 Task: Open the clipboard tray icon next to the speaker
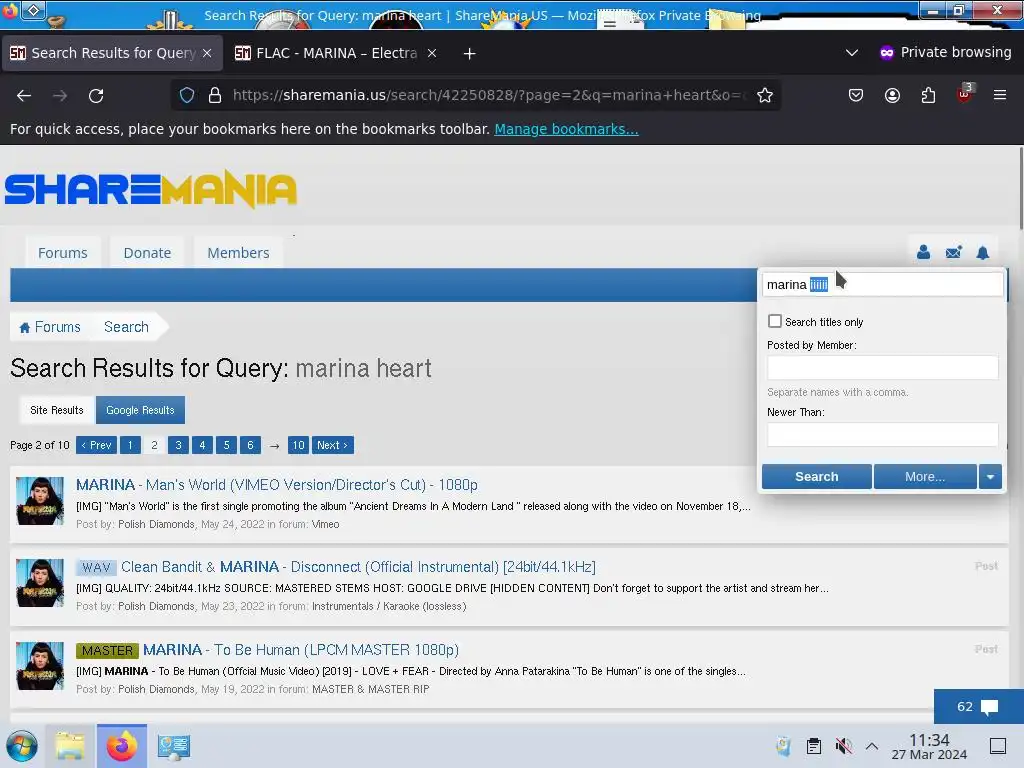coord(813,746)
